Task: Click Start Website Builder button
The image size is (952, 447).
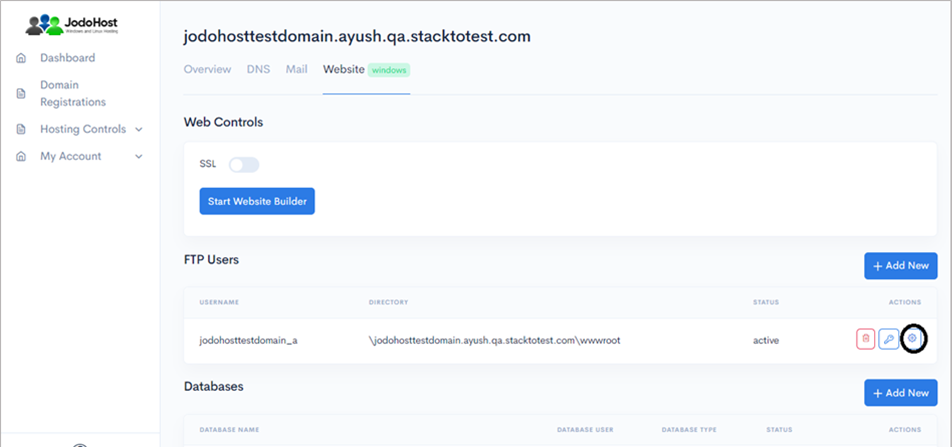Action: [257, 201]
